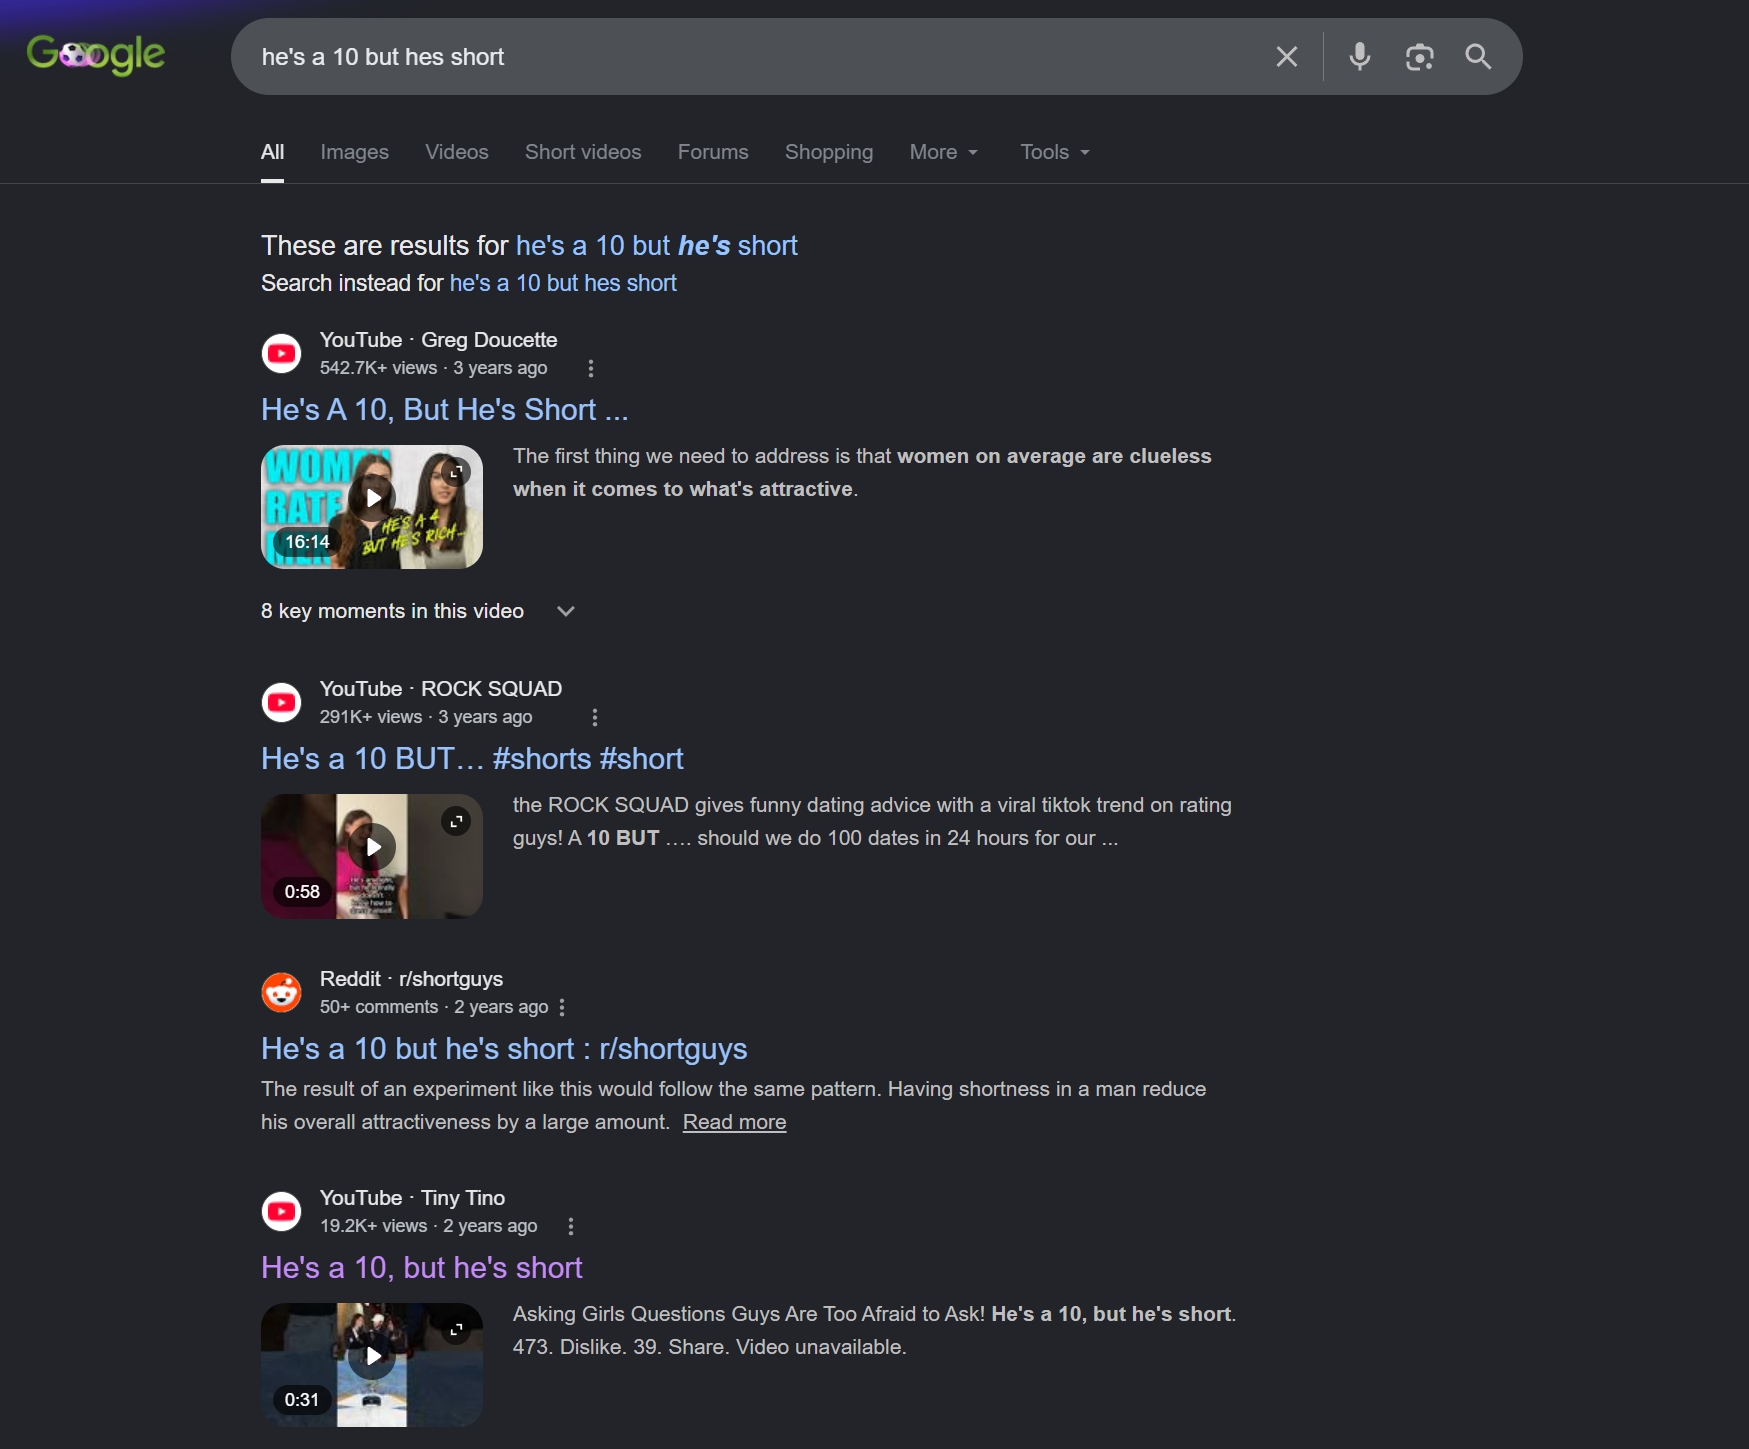The image size is (1749, 1449).
Task: Switch to the Videos tab
Action: [x=457, y=152]
